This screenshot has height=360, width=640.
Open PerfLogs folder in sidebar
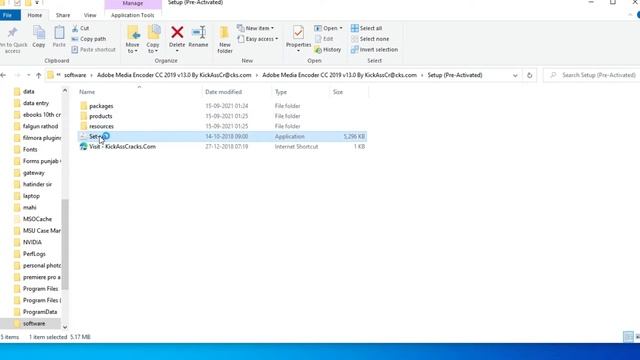tap(34, 254)
